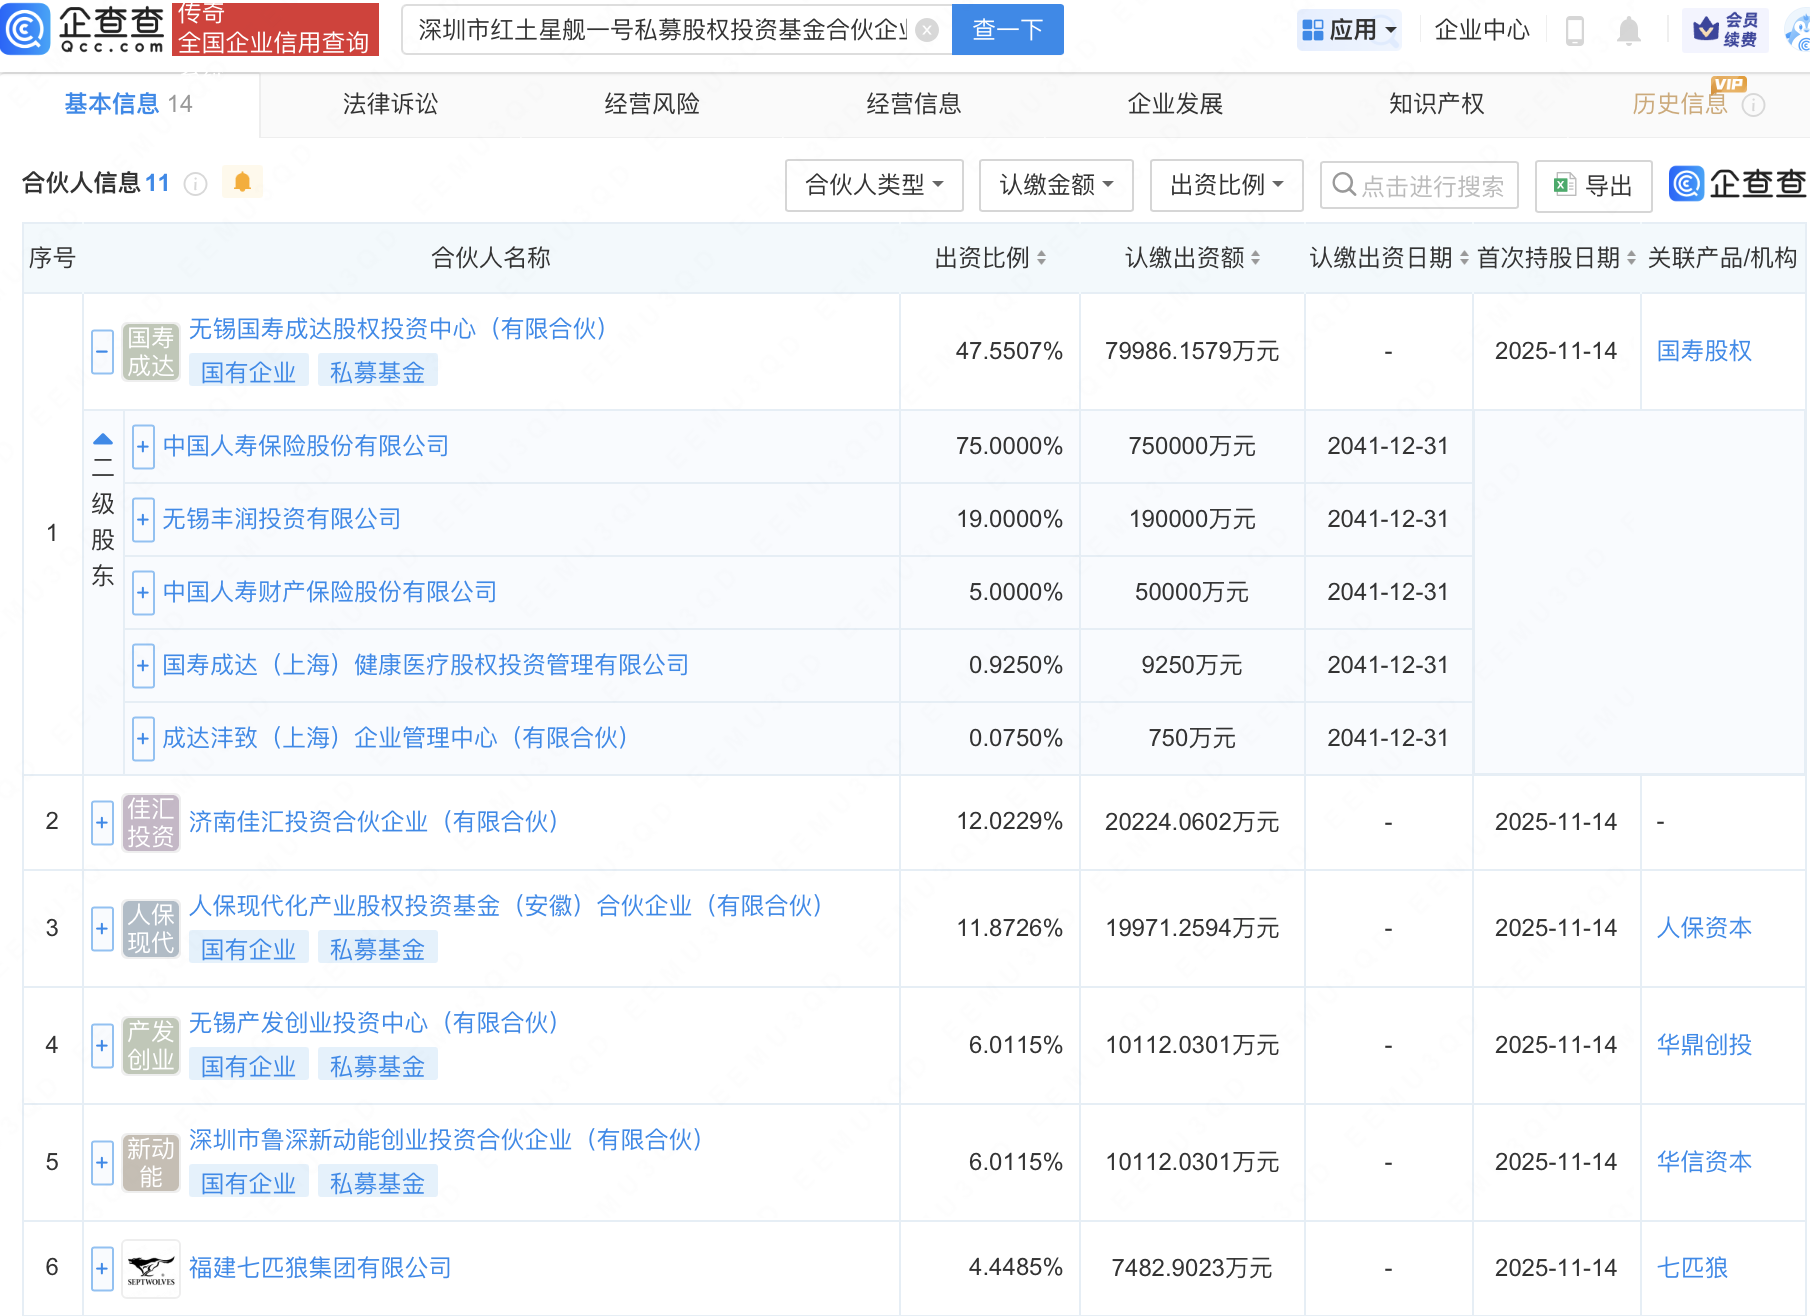Image resolution: width=1810 pixels, height=1316 pixels.
Task: Open the 合伙人类型 filter dropdown
Action: (x=874, y=185)
